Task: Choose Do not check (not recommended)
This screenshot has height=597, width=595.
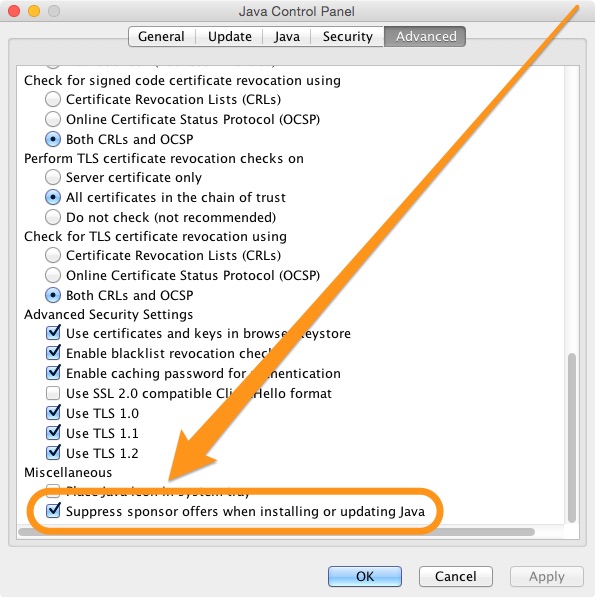Action: click(x=53, y=217)
